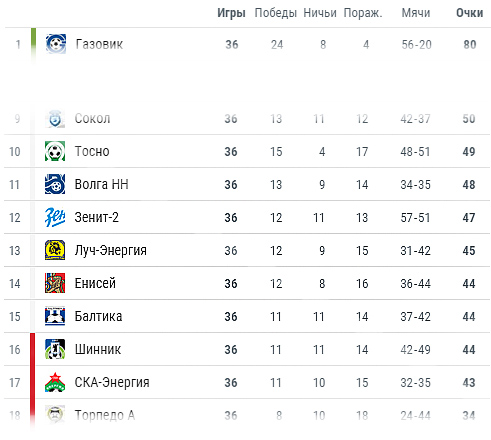
Task: Open the Шинник team page link
Action: click(98, 349)
